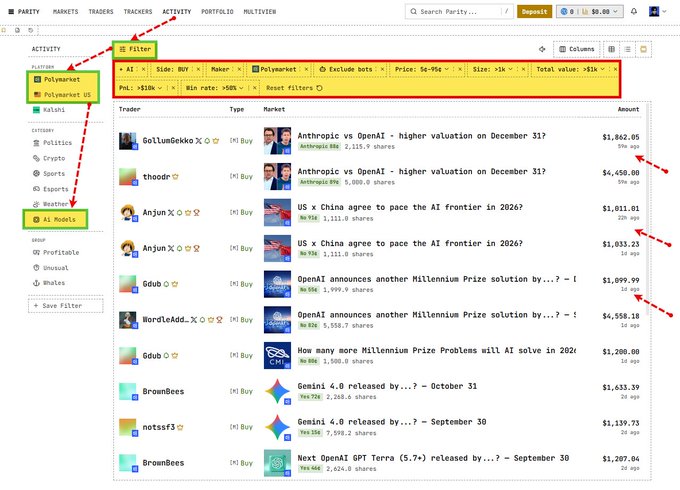This screenshot has height=490, width=680.
Task: Remove the Side: BUY filter chip
Action: click(x=199, y=69)
